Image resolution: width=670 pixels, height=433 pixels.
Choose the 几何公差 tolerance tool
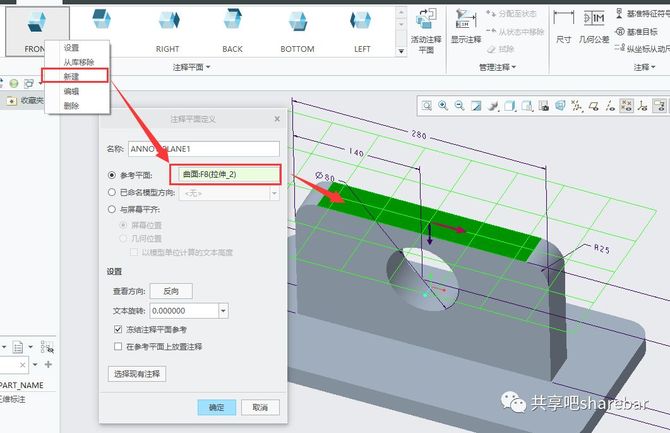(594, 27)
